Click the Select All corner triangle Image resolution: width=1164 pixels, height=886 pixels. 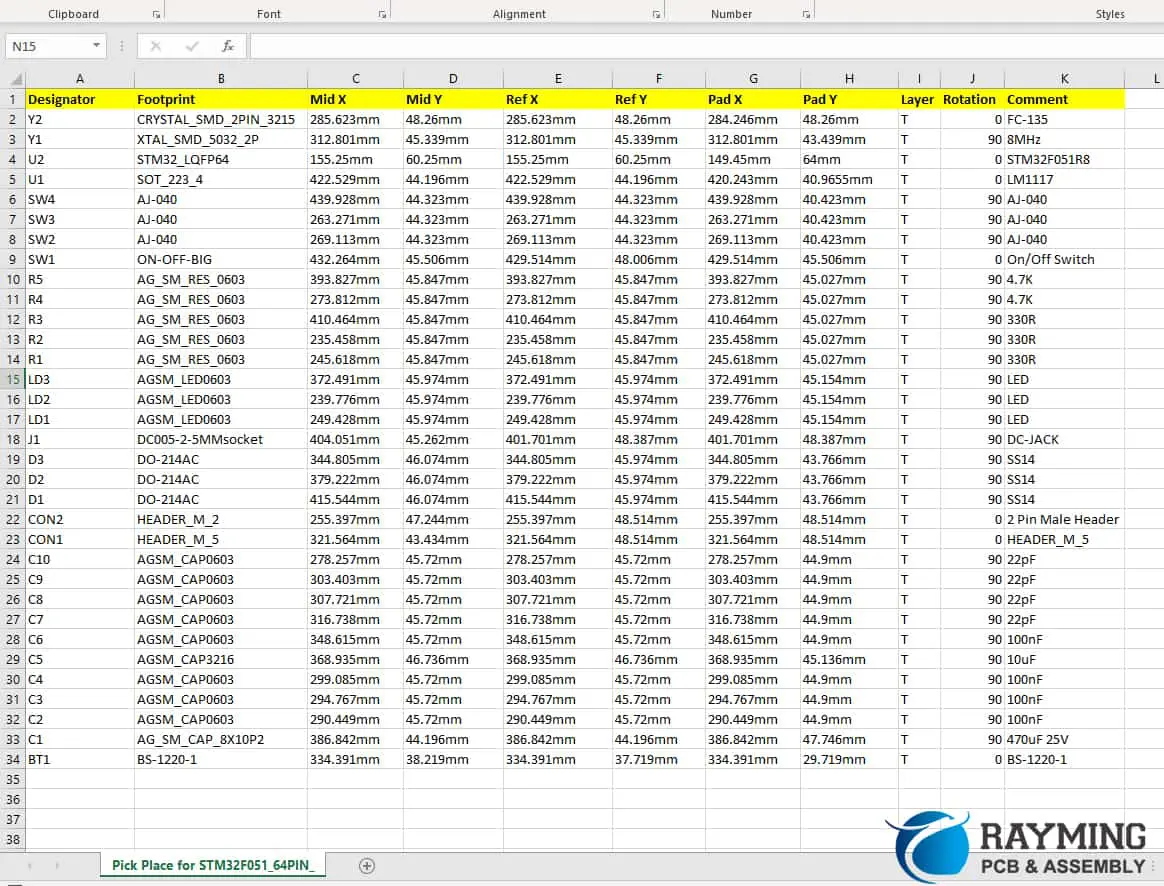click(x=15, y=79)
